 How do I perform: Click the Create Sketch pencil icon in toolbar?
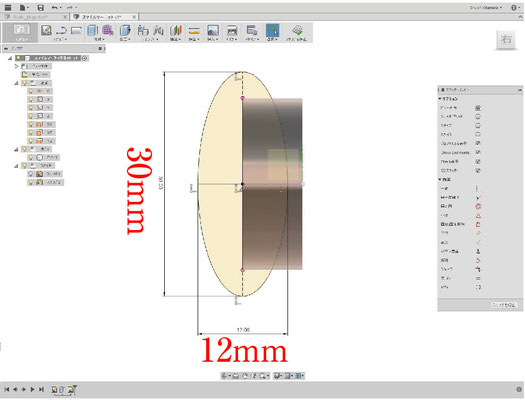46,30
